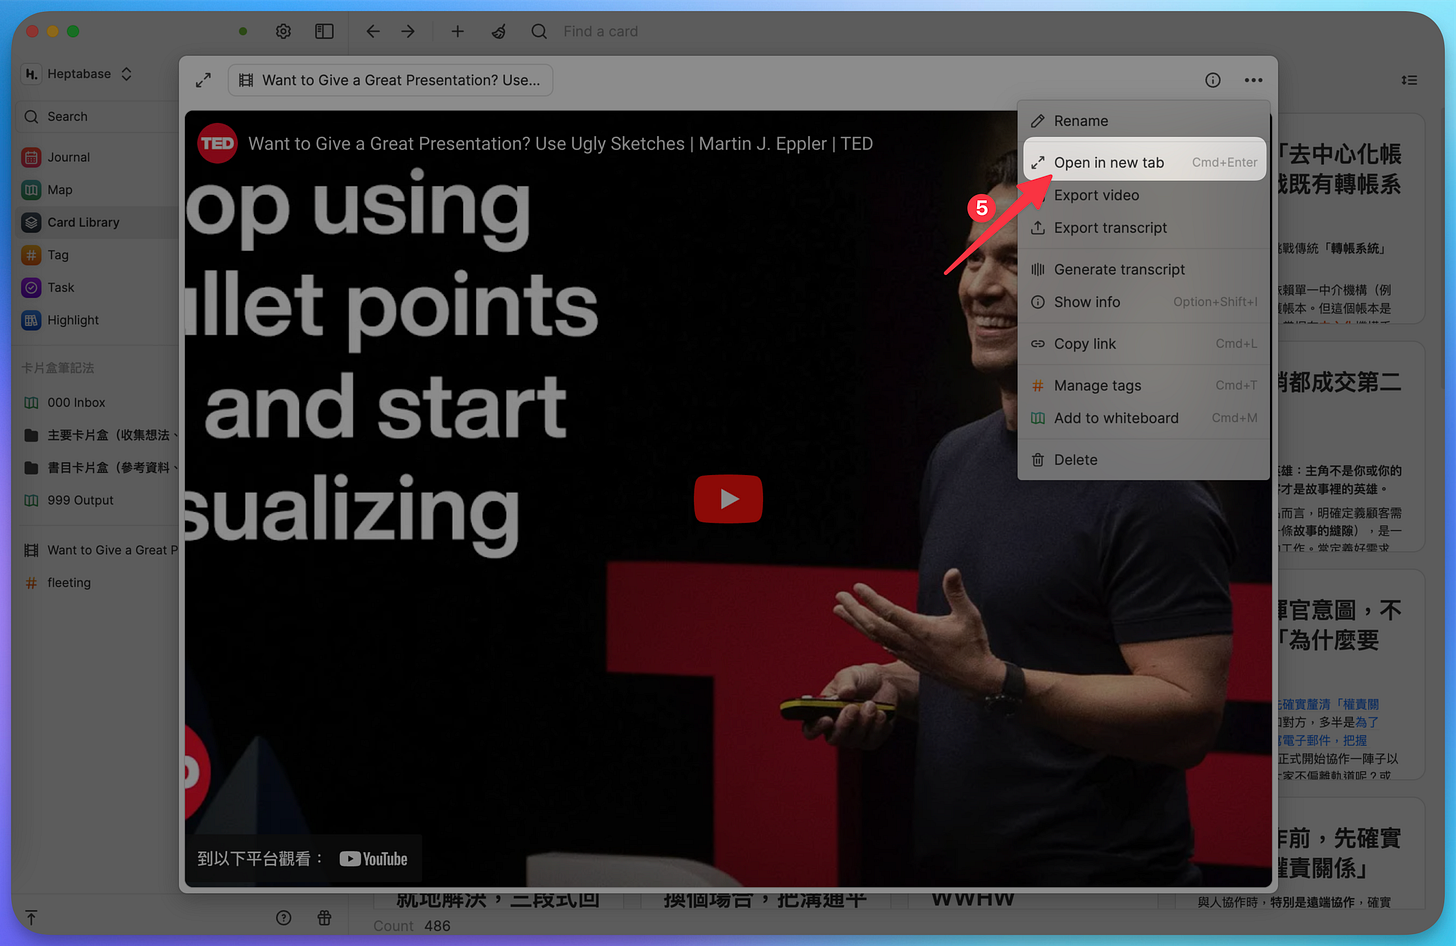
Task: Go forward with the right arrow
Action: pyautogui.click(x=408, y=31)
